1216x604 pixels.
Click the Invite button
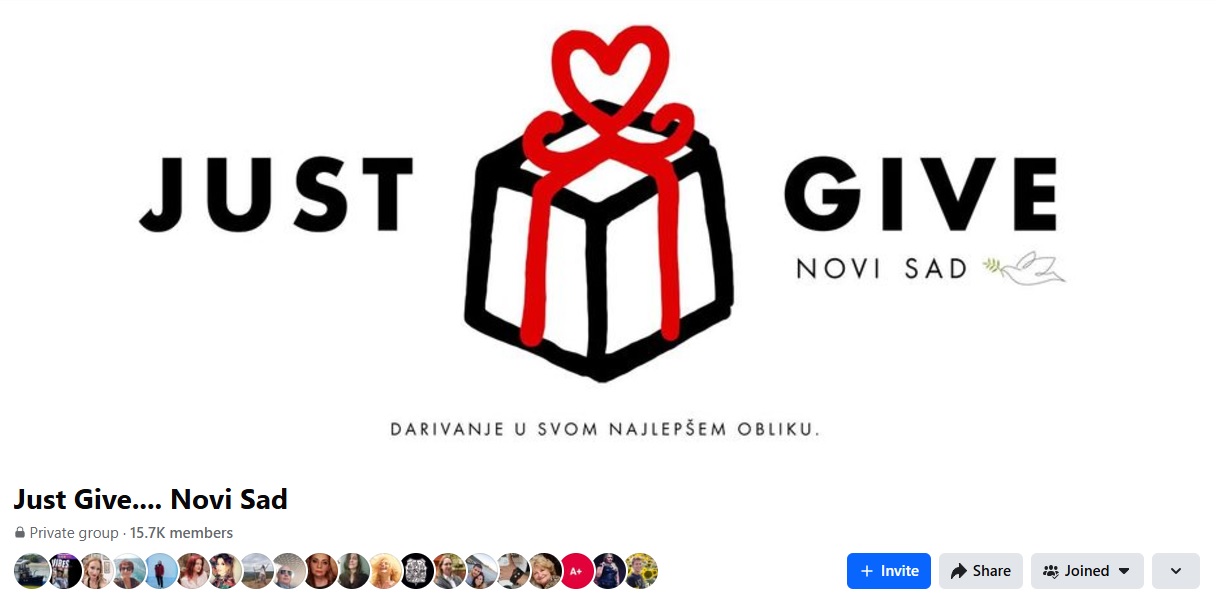click(888, 571)
